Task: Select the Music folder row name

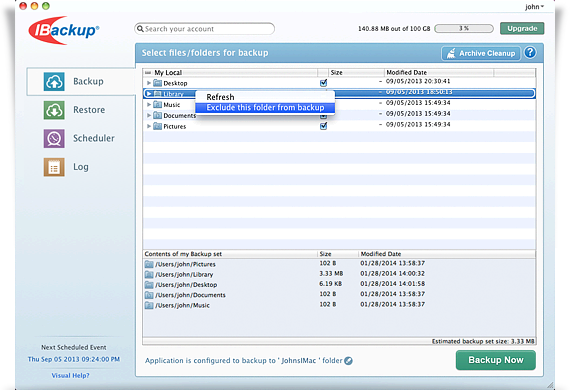Action: (172, 105)
